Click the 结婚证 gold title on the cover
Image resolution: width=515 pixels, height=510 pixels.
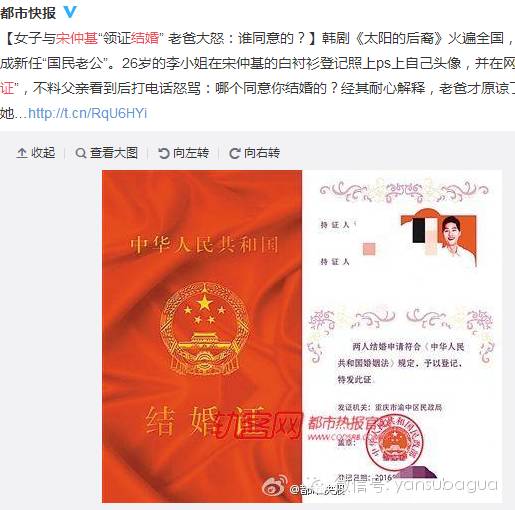tap(205, 421)
